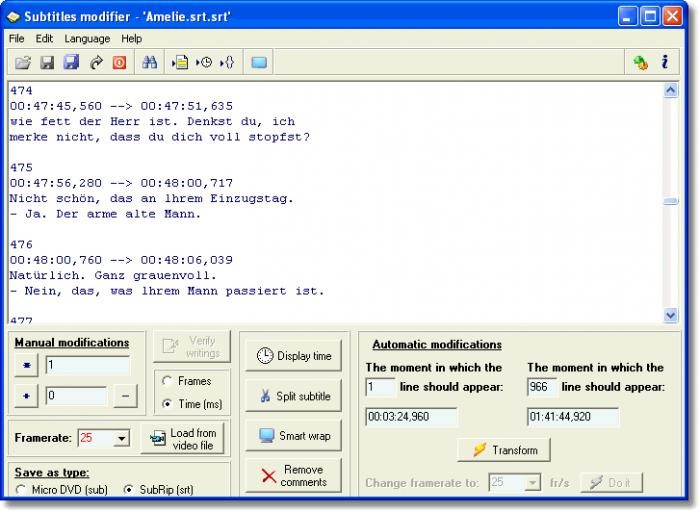The image size is (700, 512).
Task: Click the vertical scrollbar thumb
Action: tap(670, 201)
